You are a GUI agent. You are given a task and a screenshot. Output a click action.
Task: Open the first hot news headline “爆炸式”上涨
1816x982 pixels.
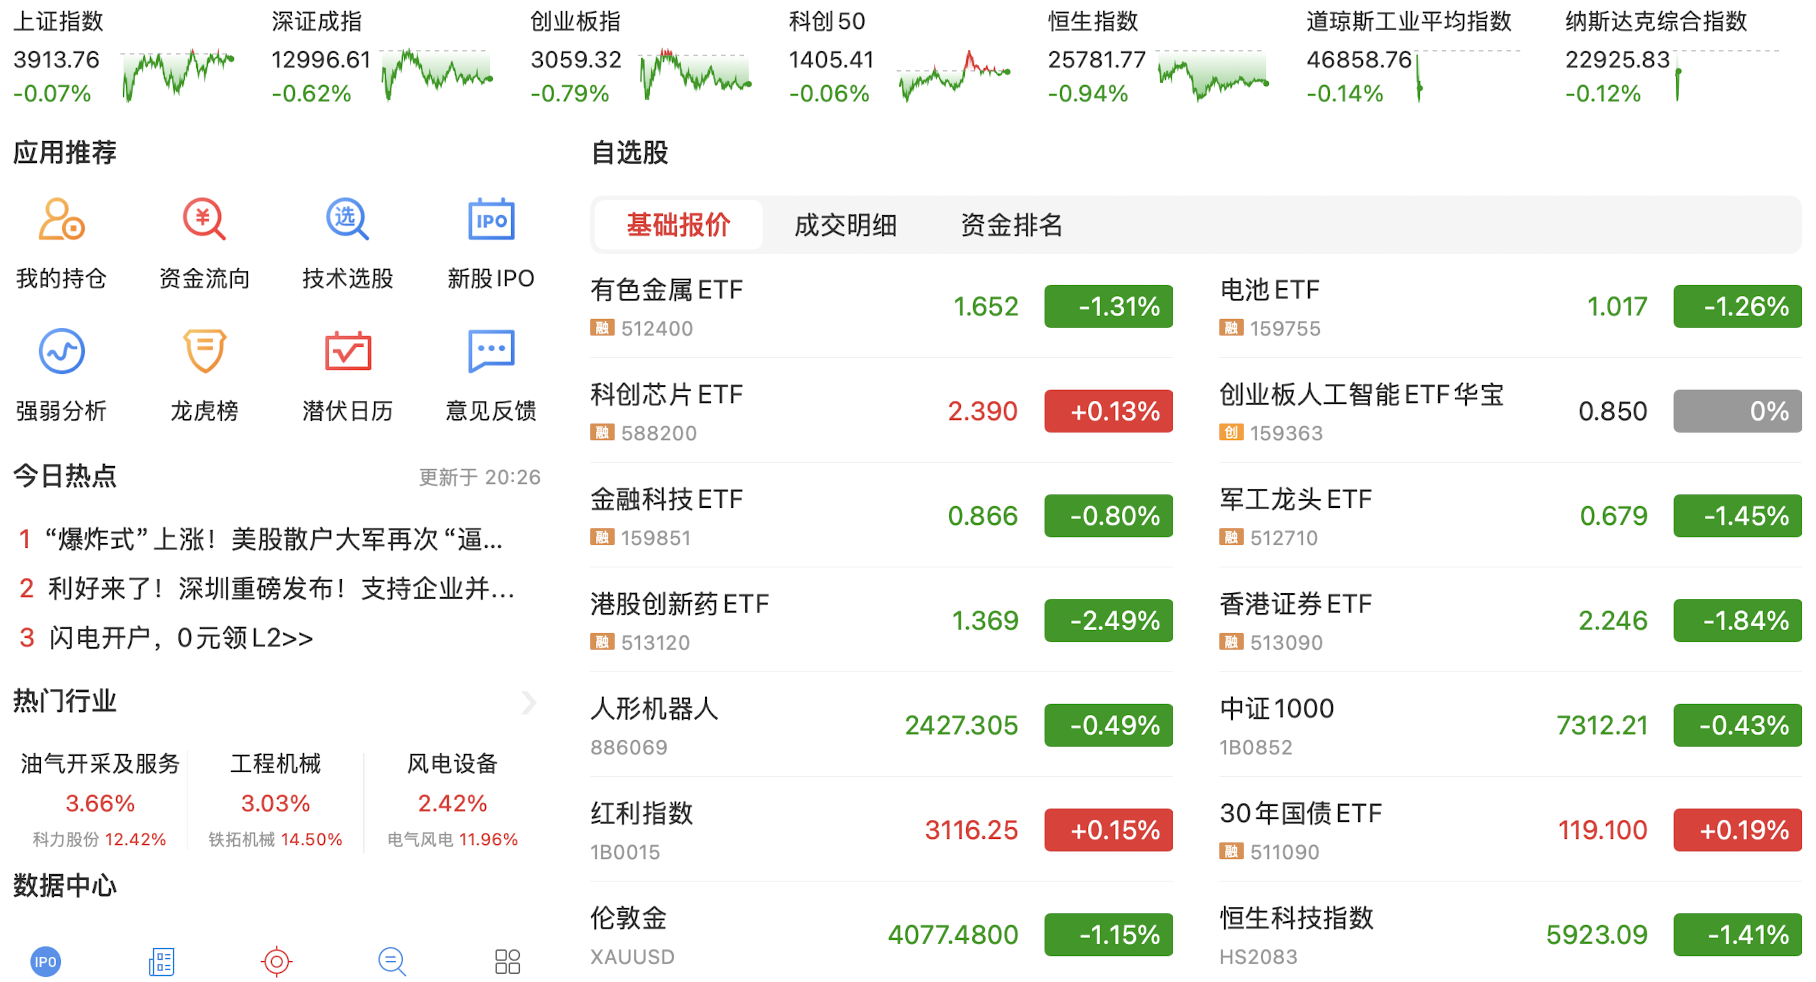pos(273,540)
